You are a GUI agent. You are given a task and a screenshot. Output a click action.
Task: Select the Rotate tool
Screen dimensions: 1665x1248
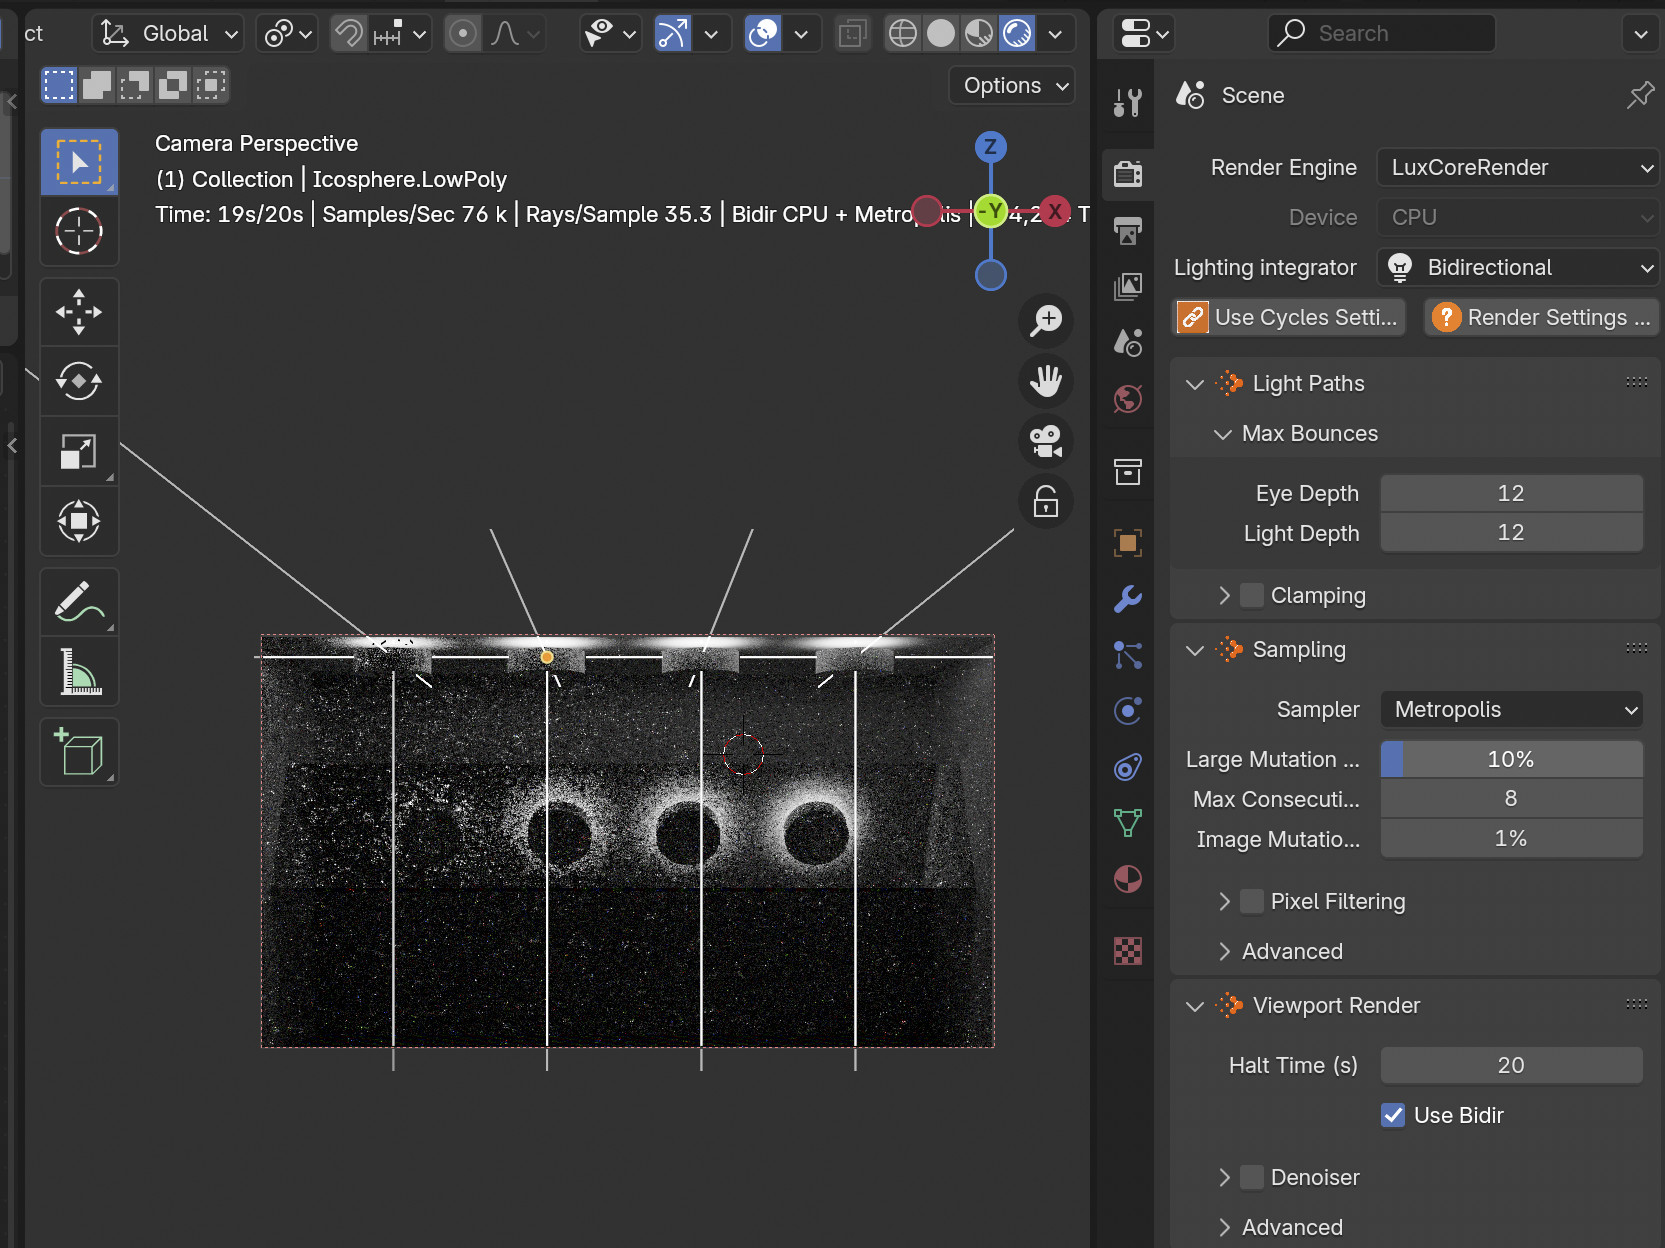pos(79,381)
